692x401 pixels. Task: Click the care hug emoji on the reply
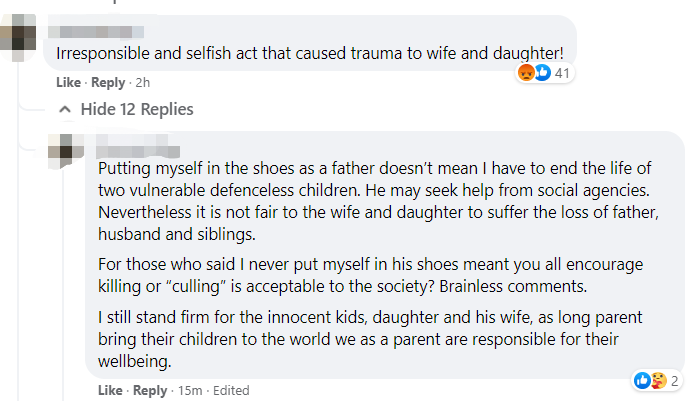pyautogui.click(x=659, y=380)
